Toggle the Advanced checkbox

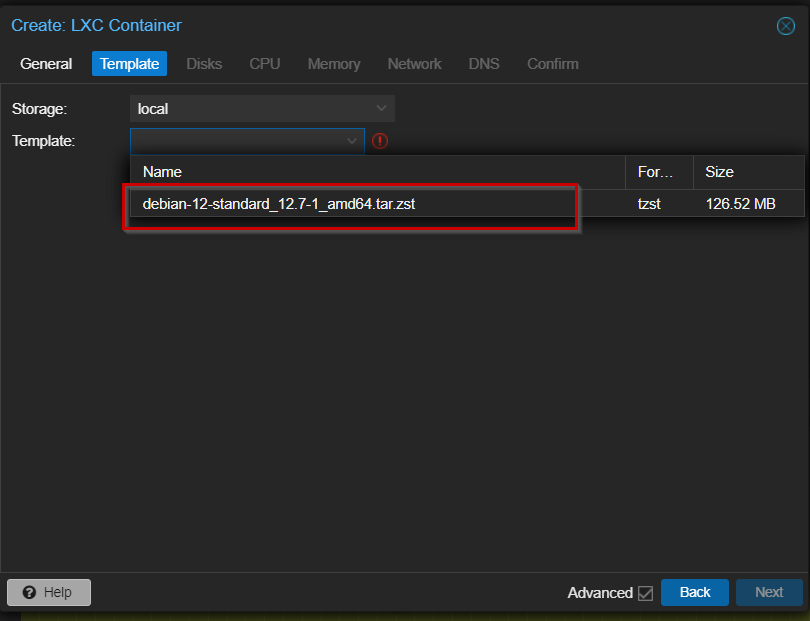click(x=645, y=593)
